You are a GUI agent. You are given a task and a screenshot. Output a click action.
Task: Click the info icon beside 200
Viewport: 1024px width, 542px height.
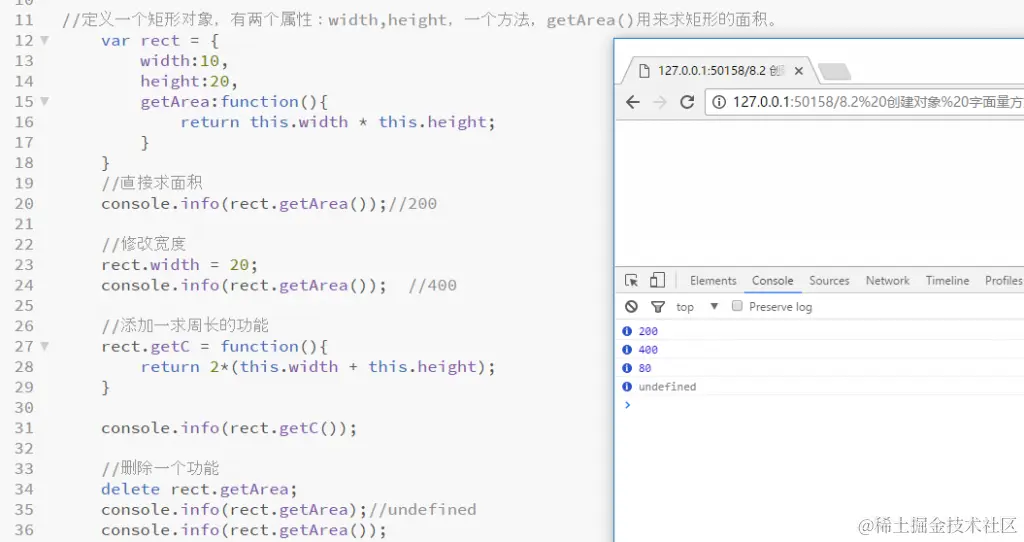pos(627,331)
